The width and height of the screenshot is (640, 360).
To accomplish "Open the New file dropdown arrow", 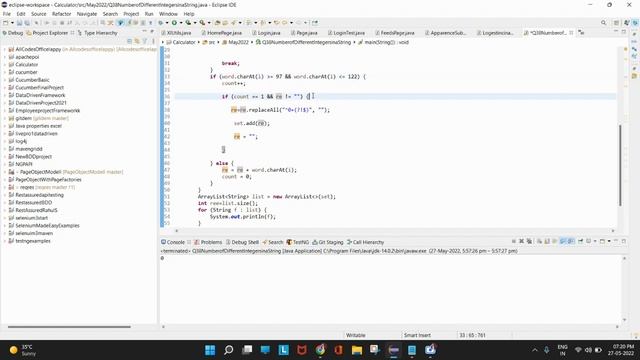I will pos(12,23).
